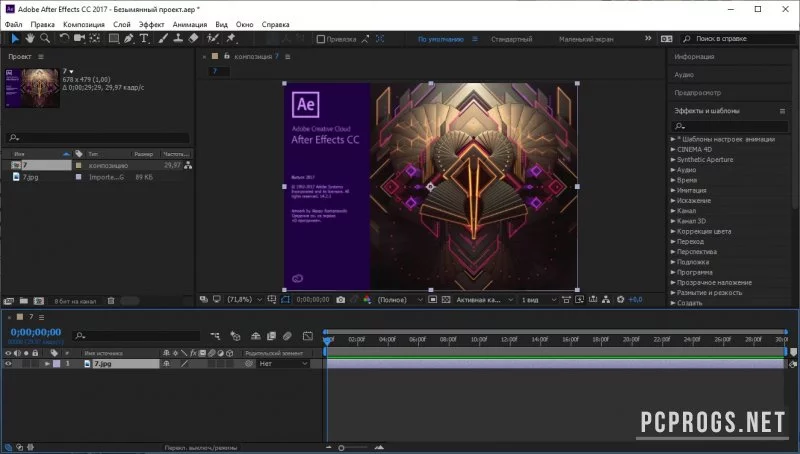Screen dimensions: 800x454
Task: Open the channel RGB display icon
Action: (x=367, y=300)
